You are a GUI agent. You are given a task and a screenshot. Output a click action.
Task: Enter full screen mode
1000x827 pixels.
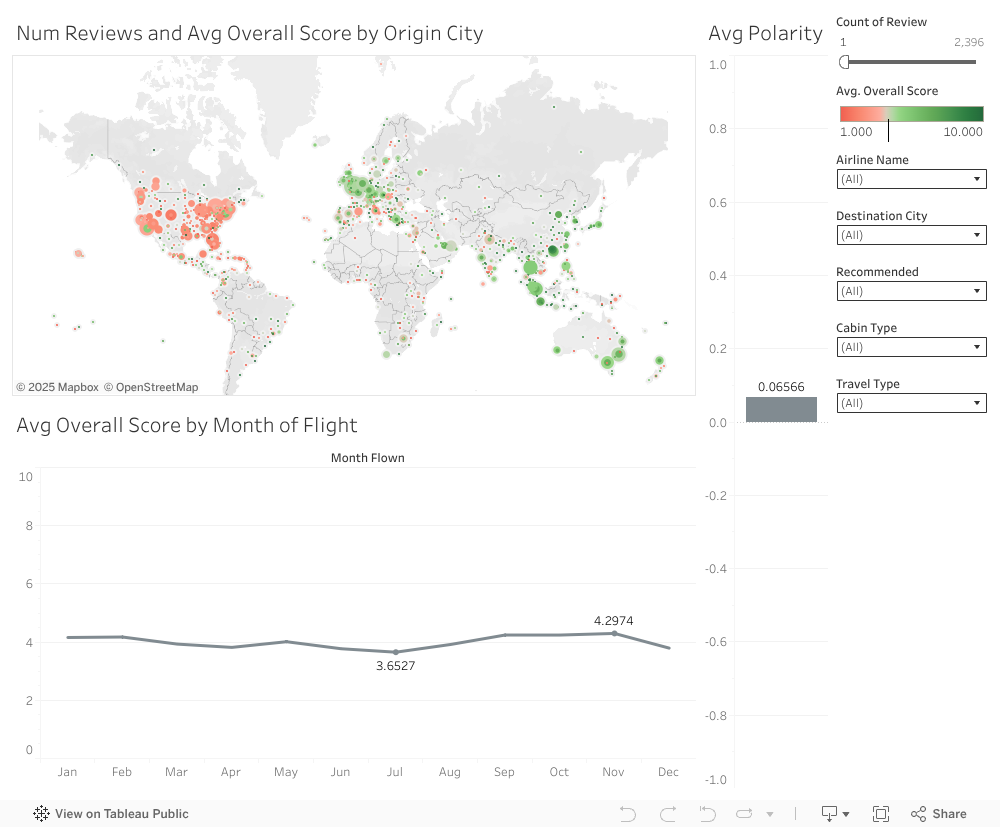pyautogui.click(x=881, y=814)
